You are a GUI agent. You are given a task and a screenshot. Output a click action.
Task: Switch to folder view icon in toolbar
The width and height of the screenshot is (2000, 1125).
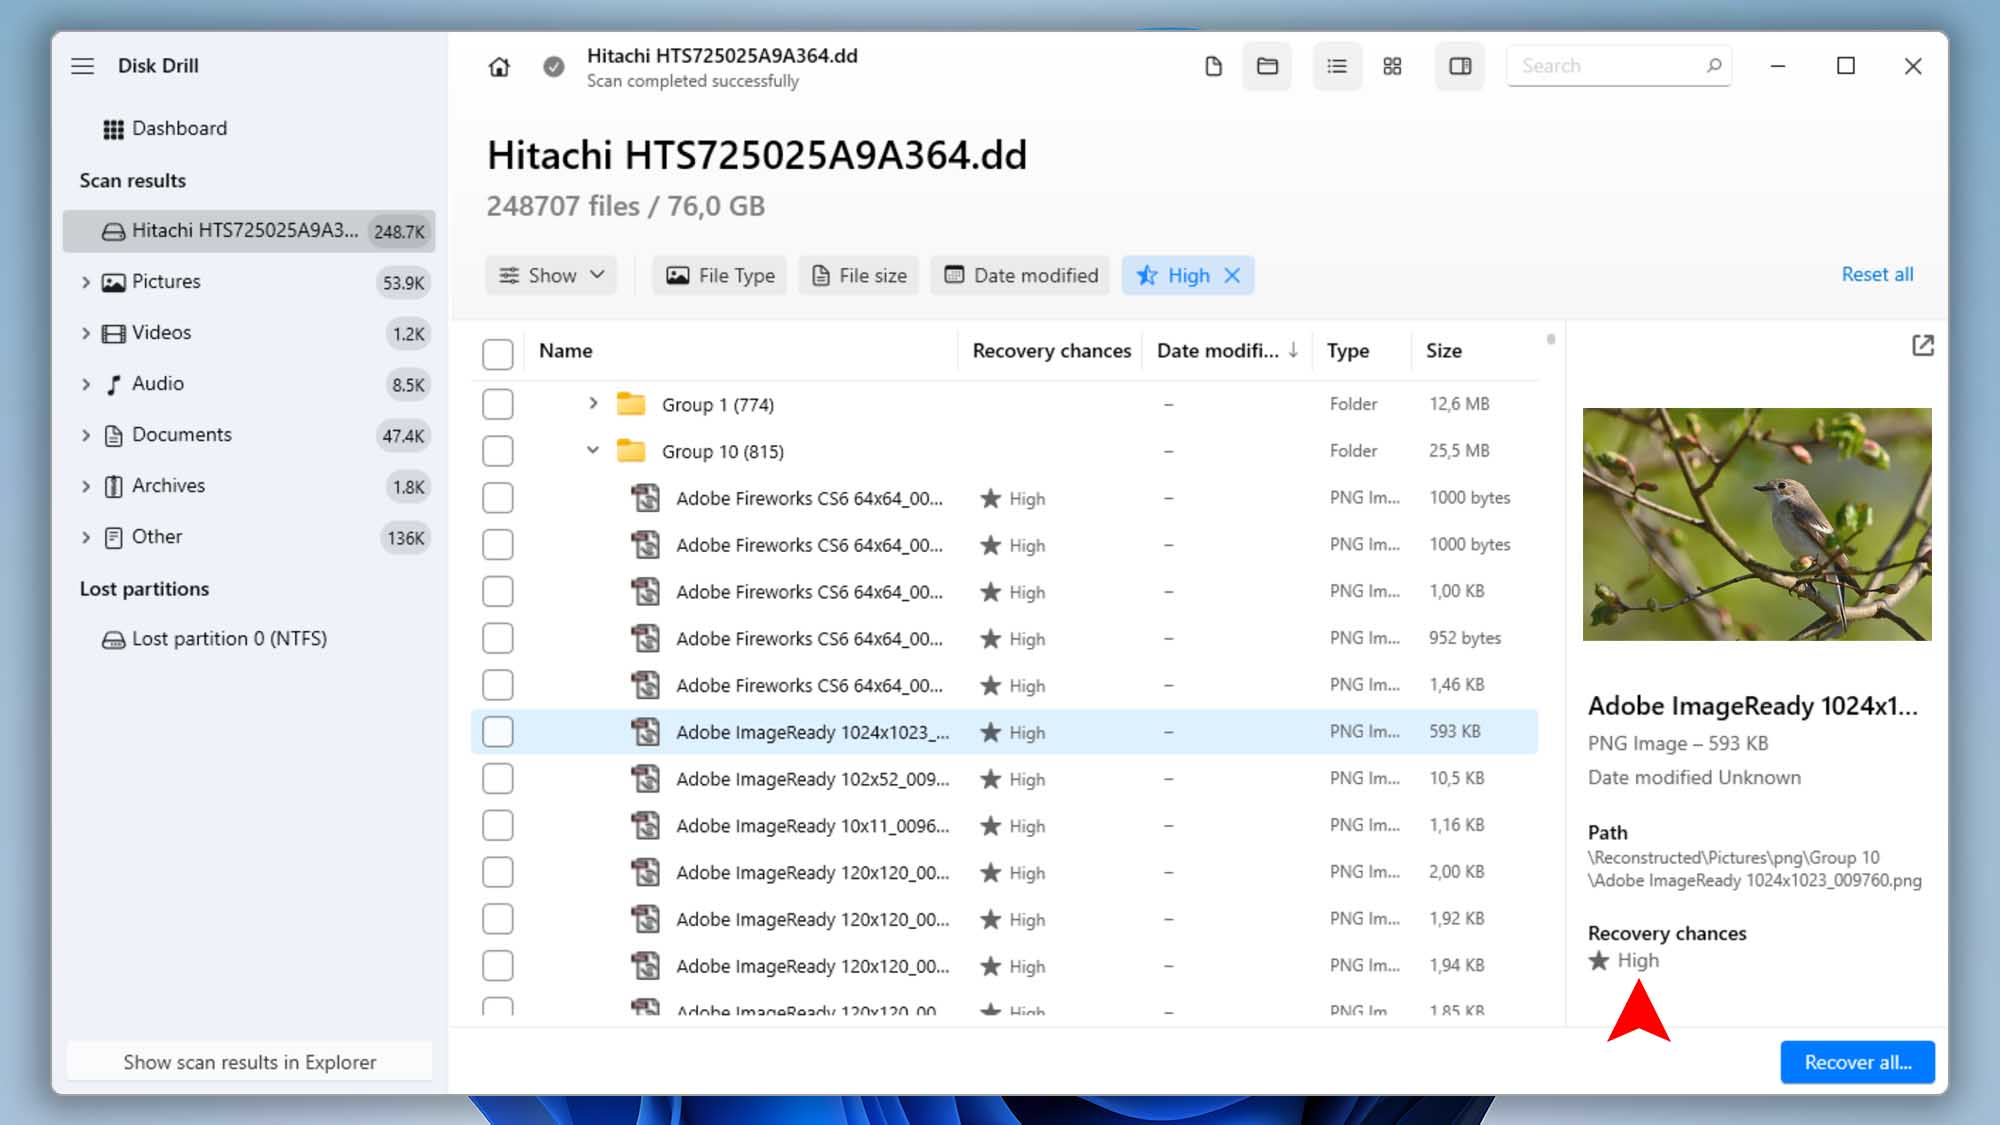[1267, 66]
